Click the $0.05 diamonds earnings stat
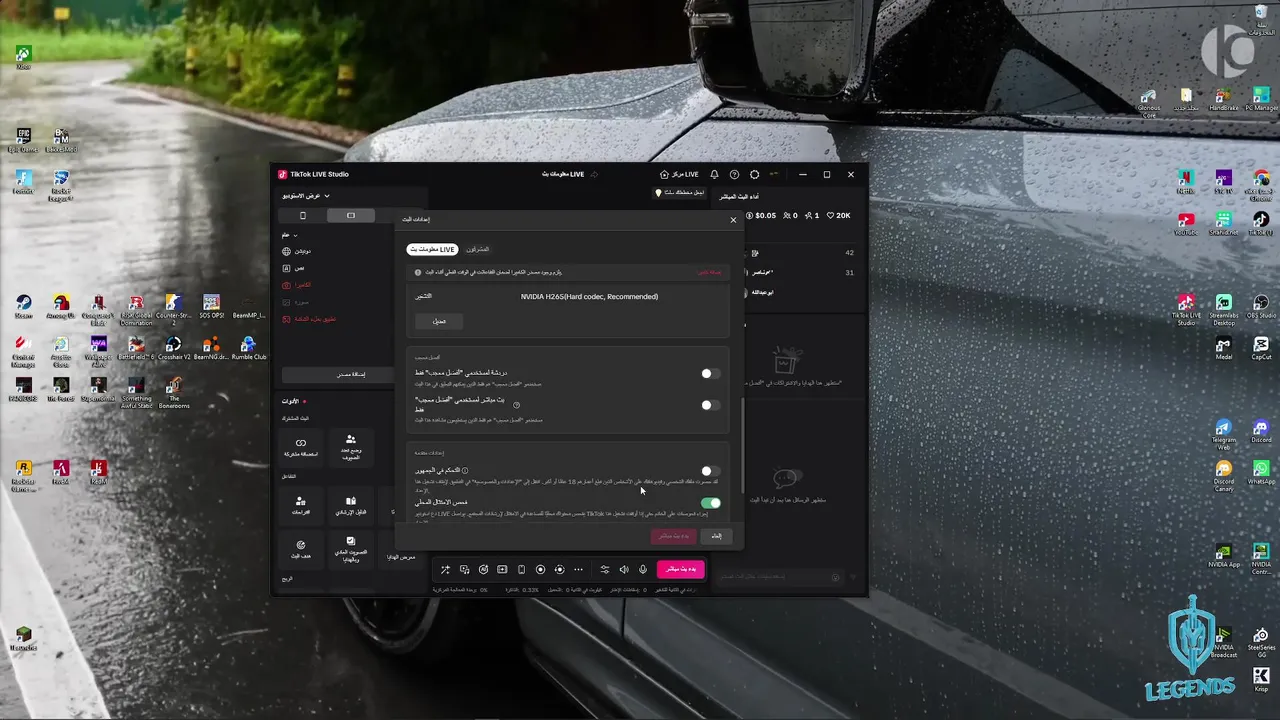 coord(761,215)
